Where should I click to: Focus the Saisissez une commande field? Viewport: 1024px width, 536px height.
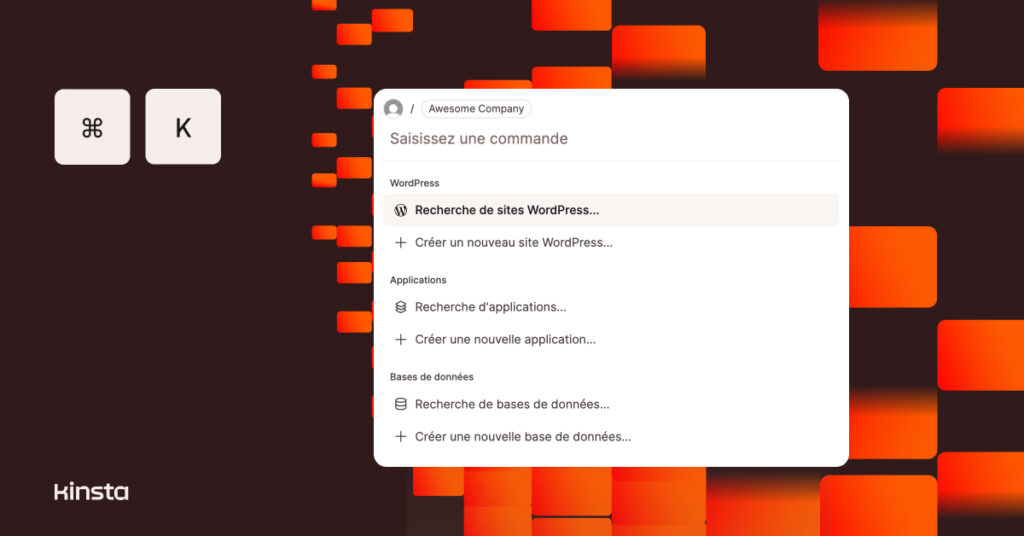pos(611,138)
